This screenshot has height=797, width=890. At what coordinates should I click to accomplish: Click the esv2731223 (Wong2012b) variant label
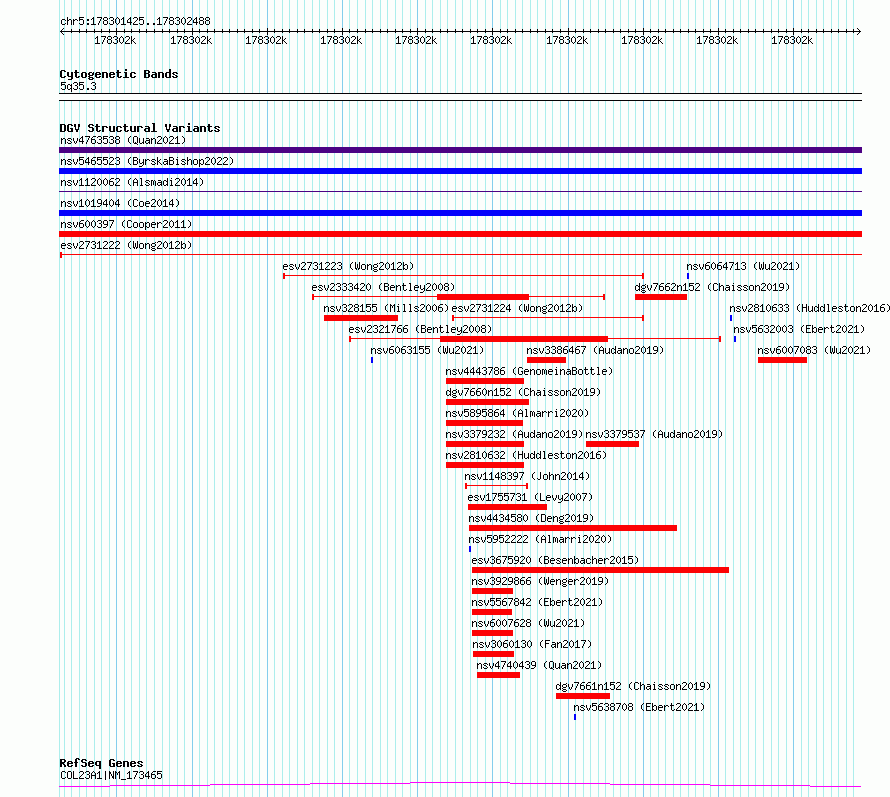click(x=349, y=266)
